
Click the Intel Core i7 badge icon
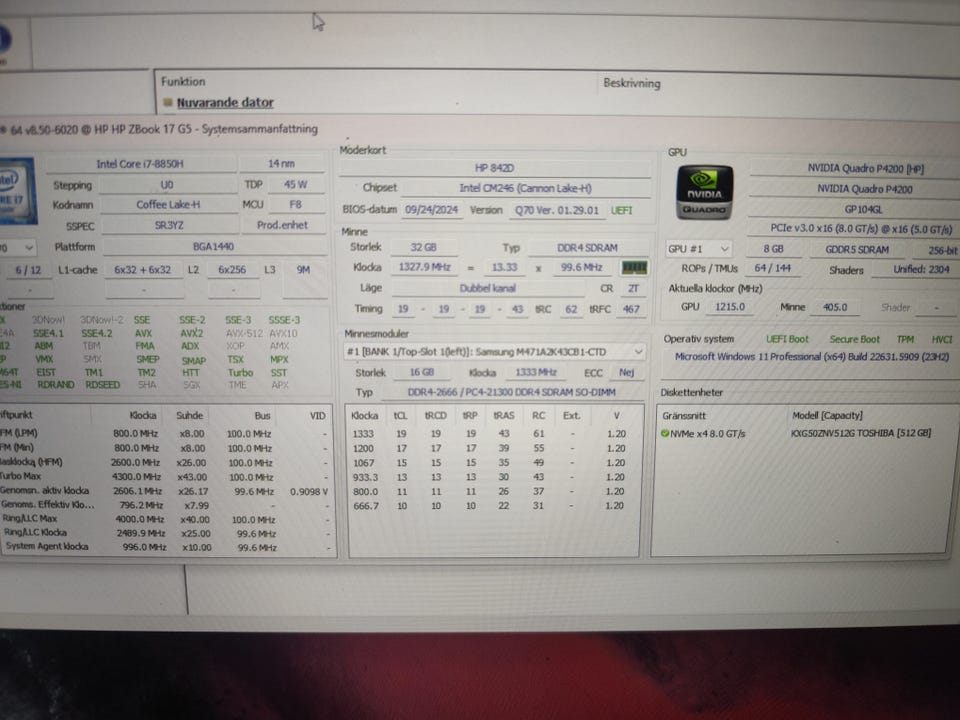(x=17, y=191)
